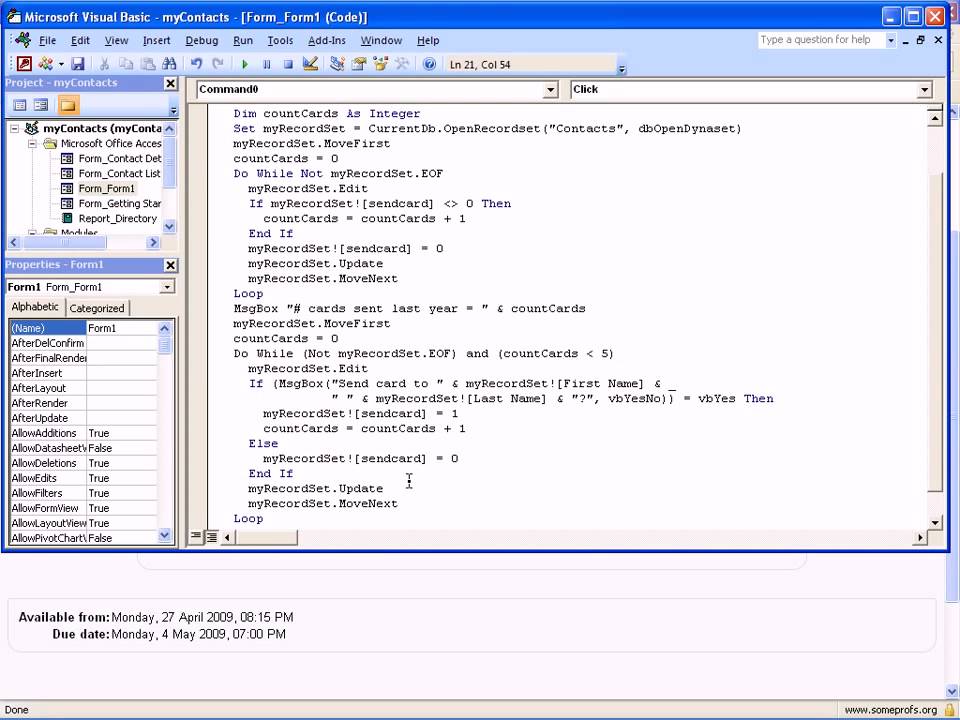The width and height of the screenshot is (960, 720).
Task: Click View Object icon in Project panel
Action: pos(41,105)
